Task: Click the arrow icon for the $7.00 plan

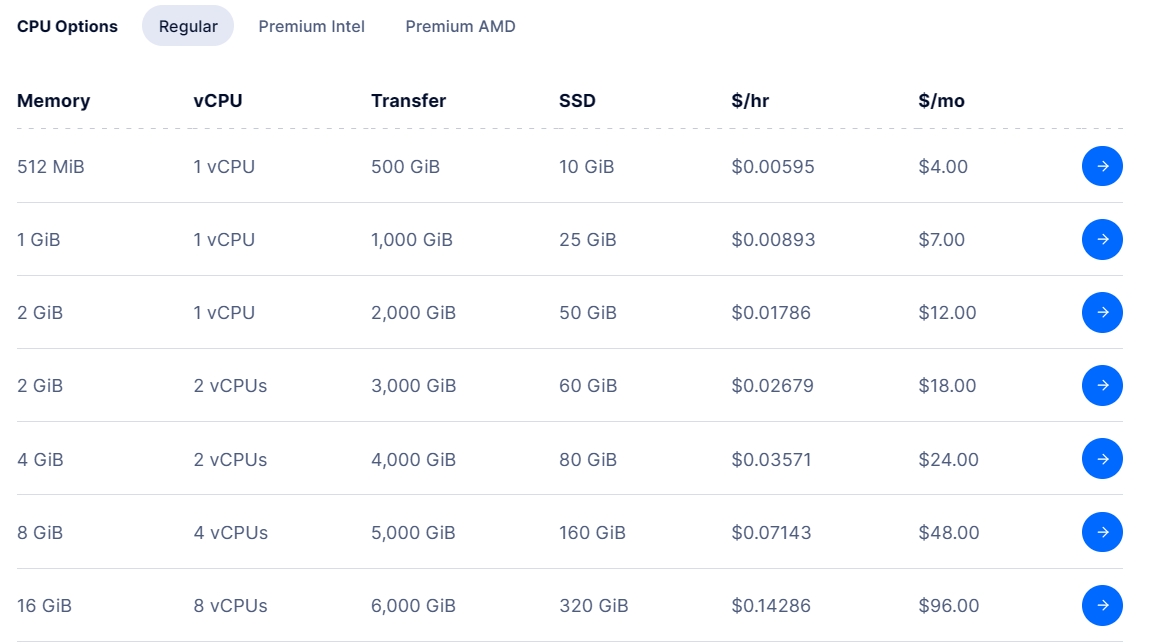Action: 1102,239
